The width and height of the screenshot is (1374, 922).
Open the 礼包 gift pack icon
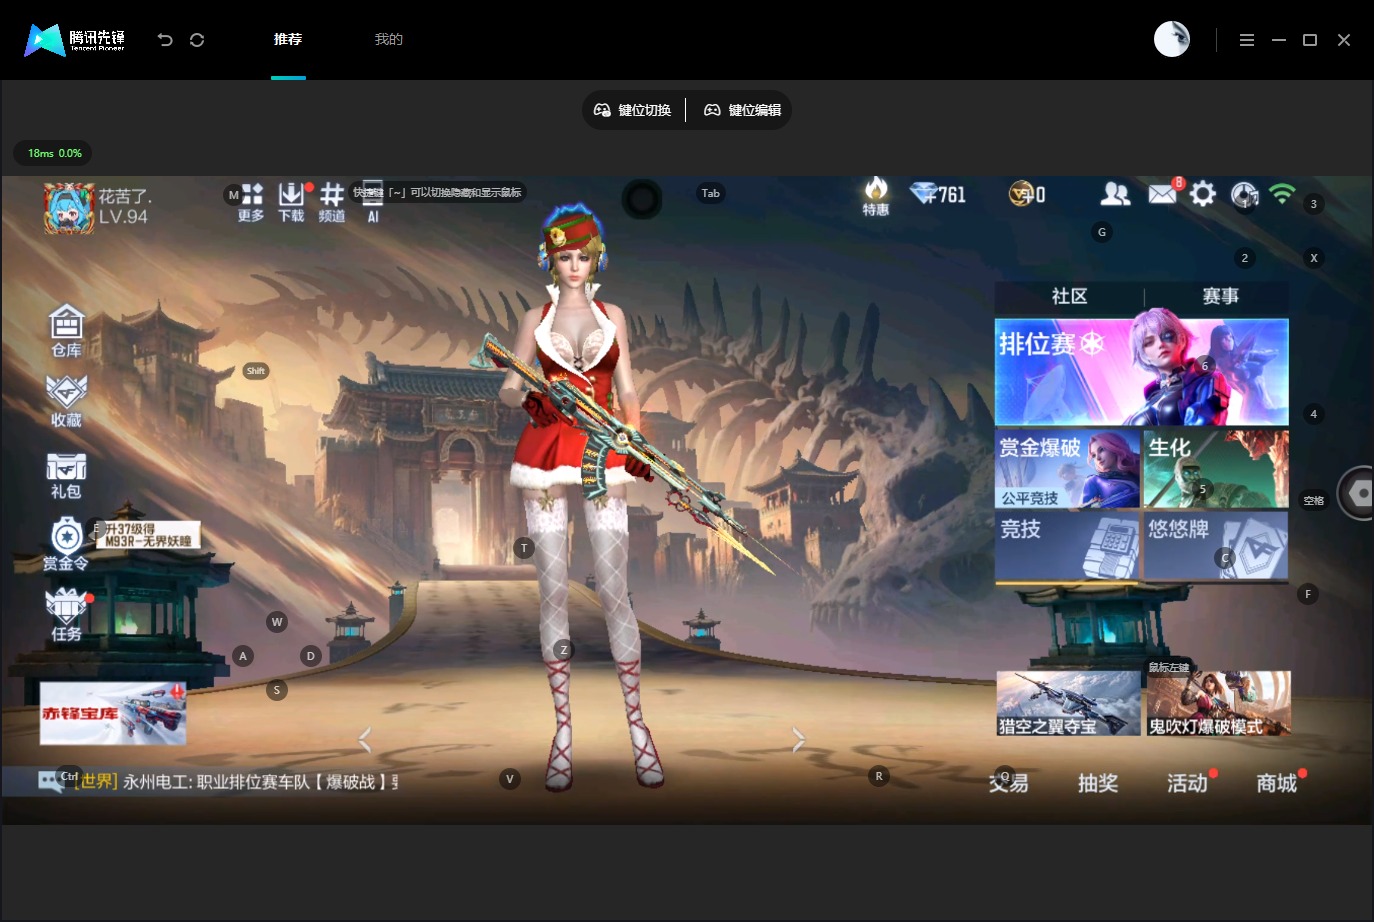pyautogui.click(x=66, y=475)
